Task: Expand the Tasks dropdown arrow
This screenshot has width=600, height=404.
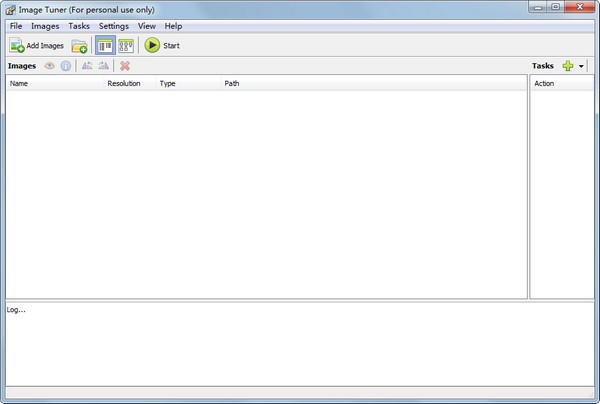Action: coord(581,66)
